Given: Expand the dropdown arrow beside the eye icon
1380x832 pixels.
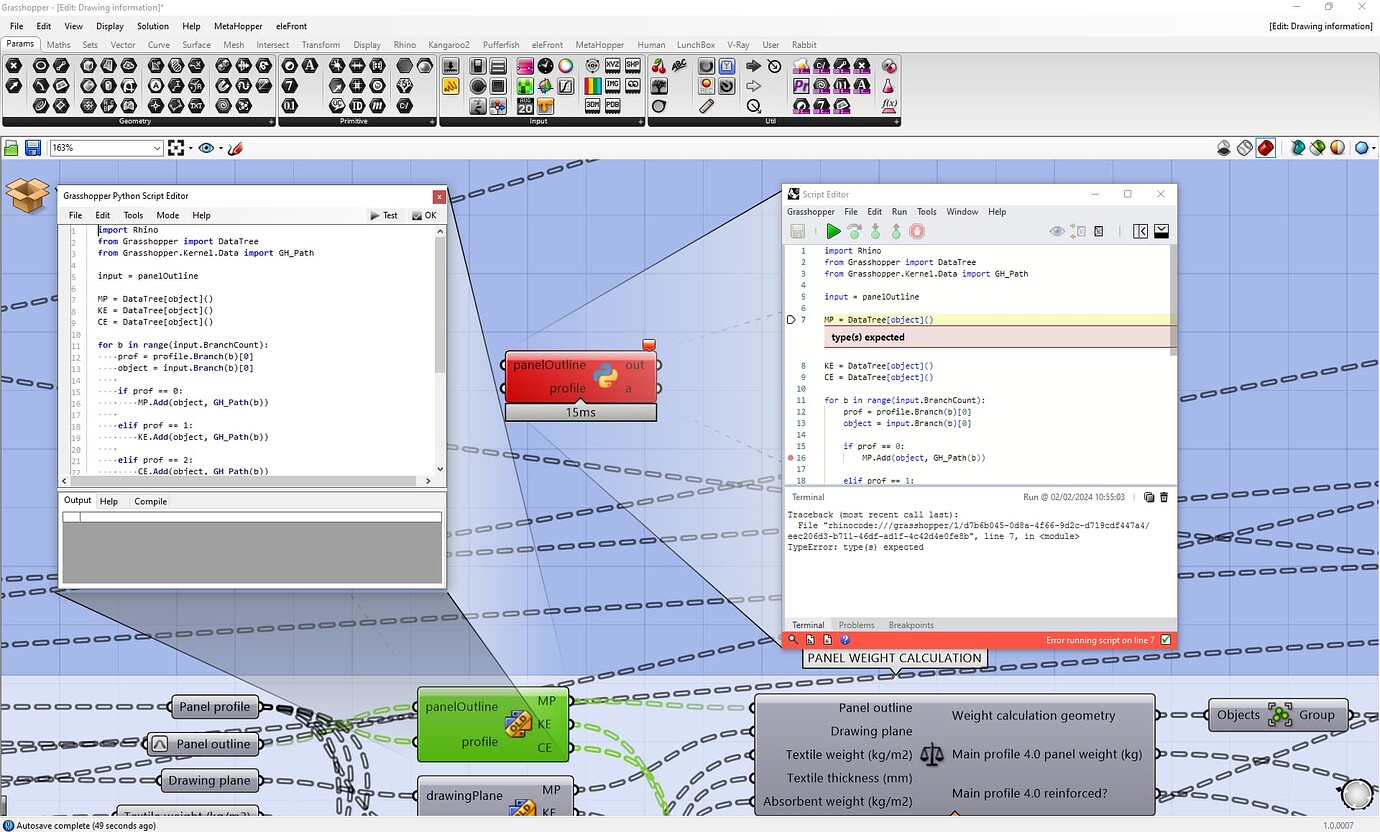Looking at the screenshot, I should pyautogui.click(x=219, y=148).
